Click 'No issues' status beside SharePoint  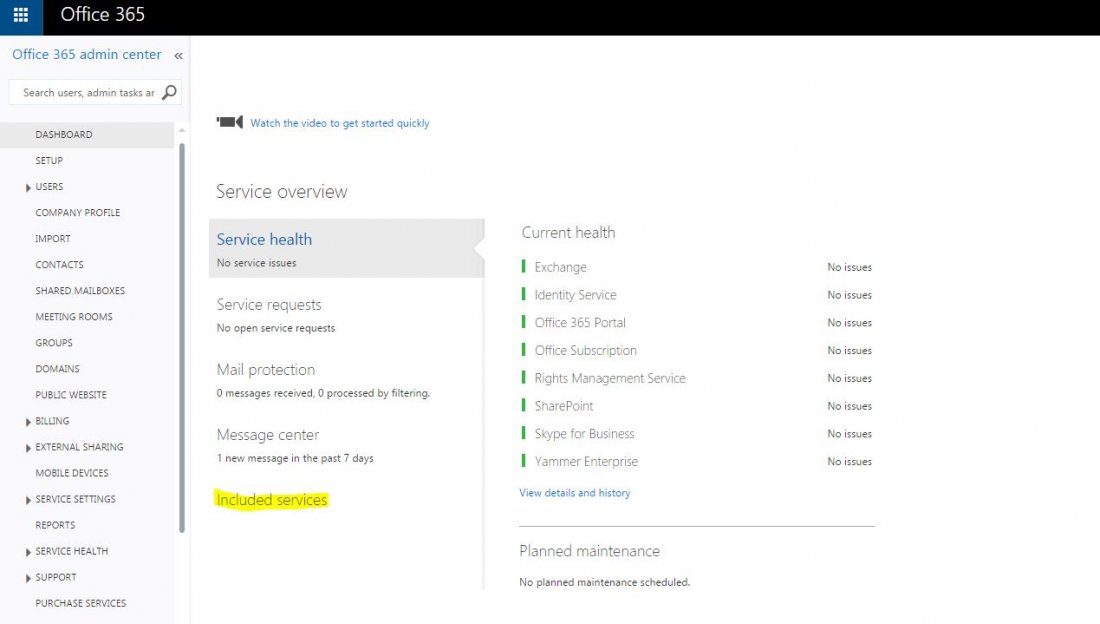[x=850, y=406]
